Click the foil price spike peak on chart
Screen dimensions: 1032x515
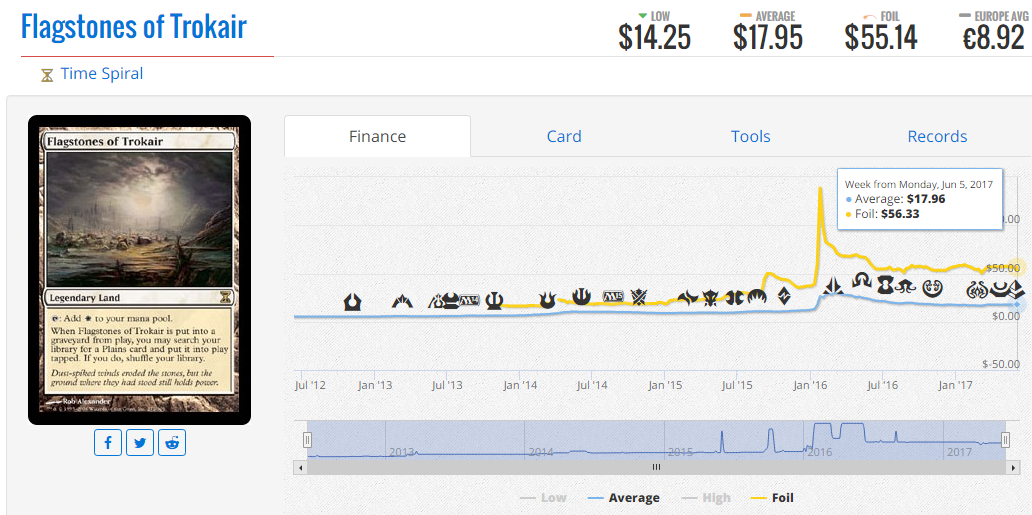pos(820,189)
